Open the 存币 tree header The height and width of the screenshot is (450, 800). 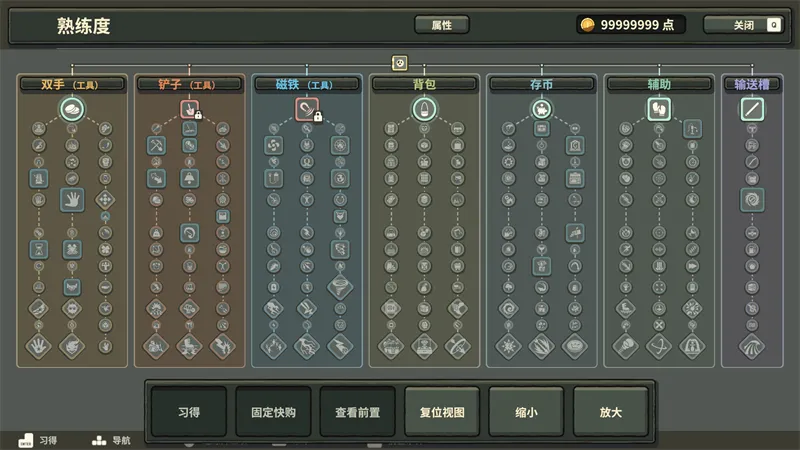pos(541,84)
